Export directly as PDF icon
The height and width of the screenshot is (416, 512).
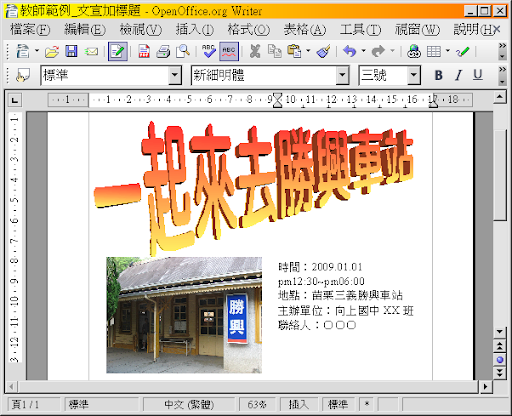144,51
